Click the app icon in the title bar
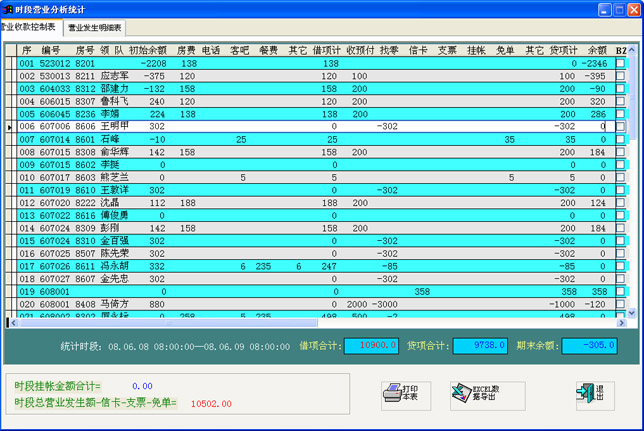644x431 pixels. coord(8,8)
